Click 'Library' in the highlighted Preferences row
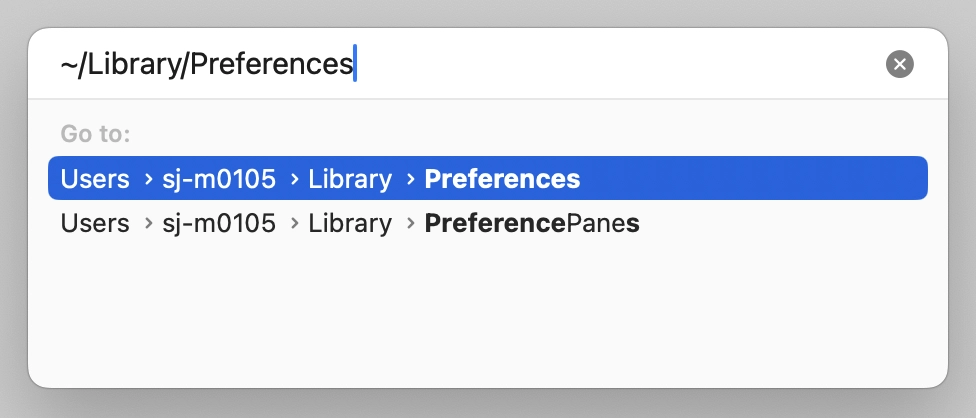 click(350, 179)
